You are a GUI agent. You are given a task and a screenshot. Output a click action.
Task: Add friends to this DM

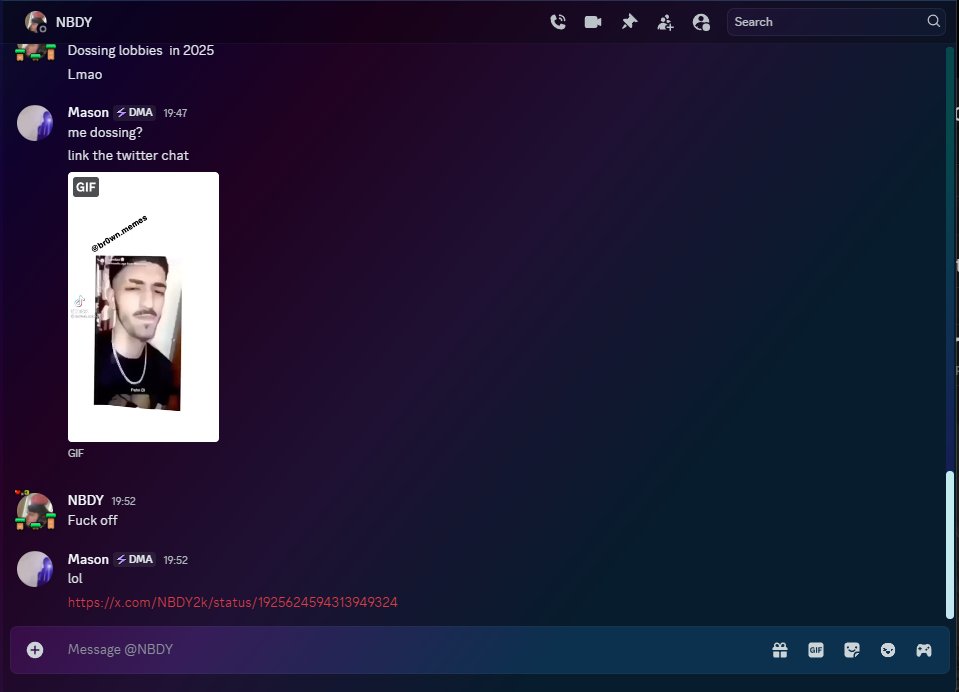665,21
